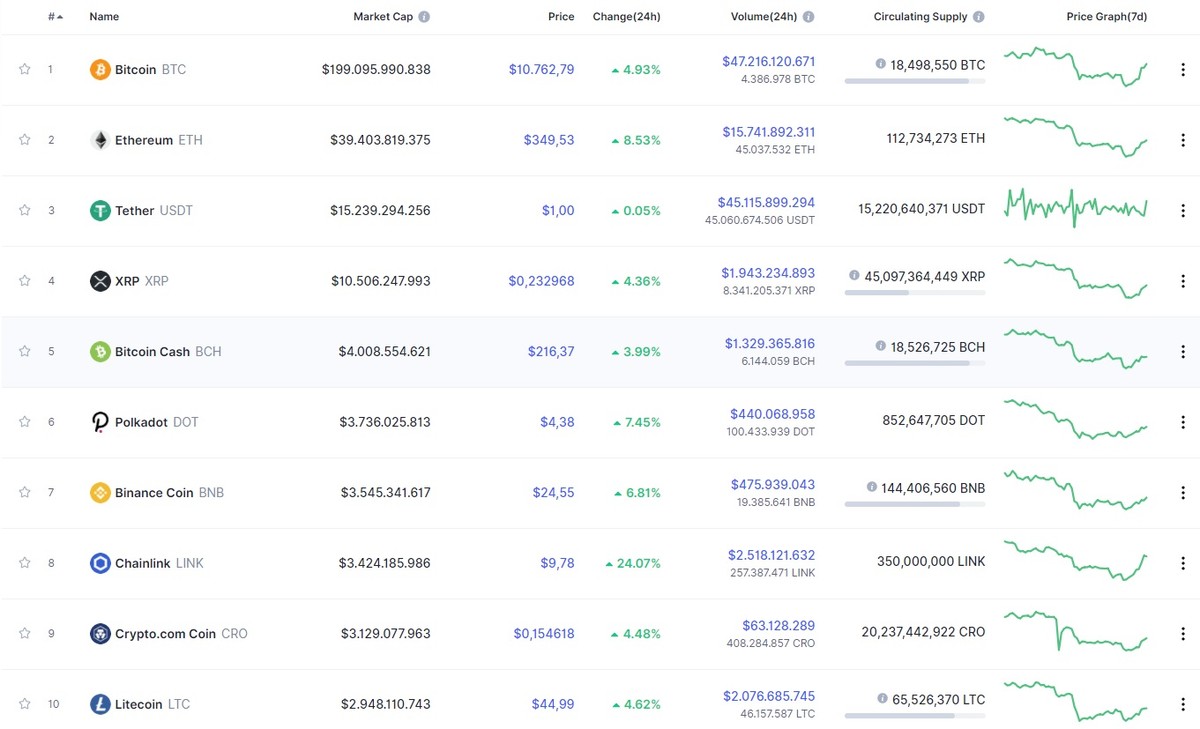Screen dimensions: 1200x729
Task: Click the 7-day price graph for Tether
Action: coord(1075,210)
